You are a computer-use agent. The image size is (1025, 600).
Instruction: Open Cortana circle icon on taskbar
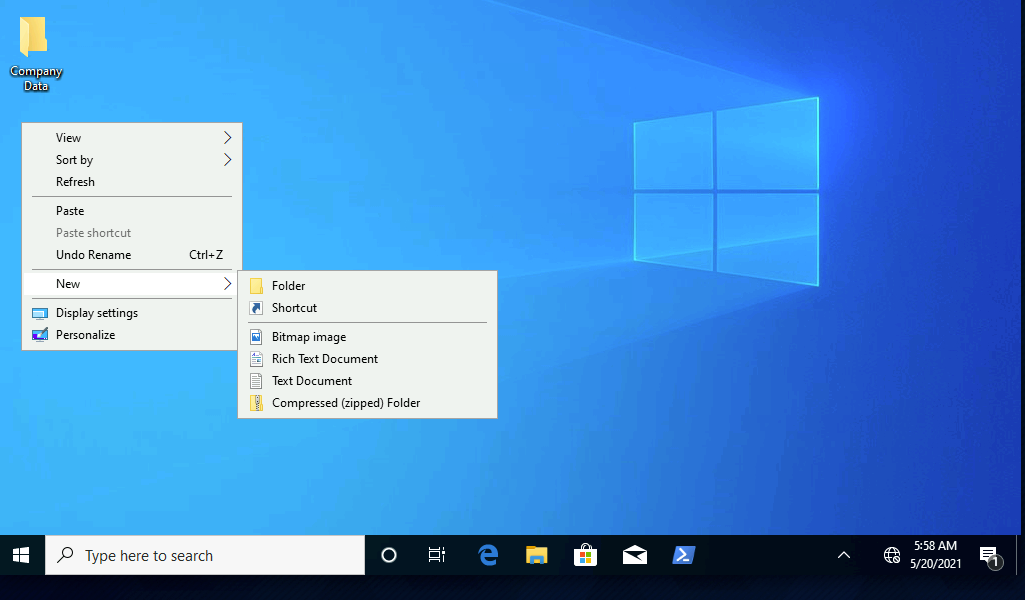pos(389,555)
